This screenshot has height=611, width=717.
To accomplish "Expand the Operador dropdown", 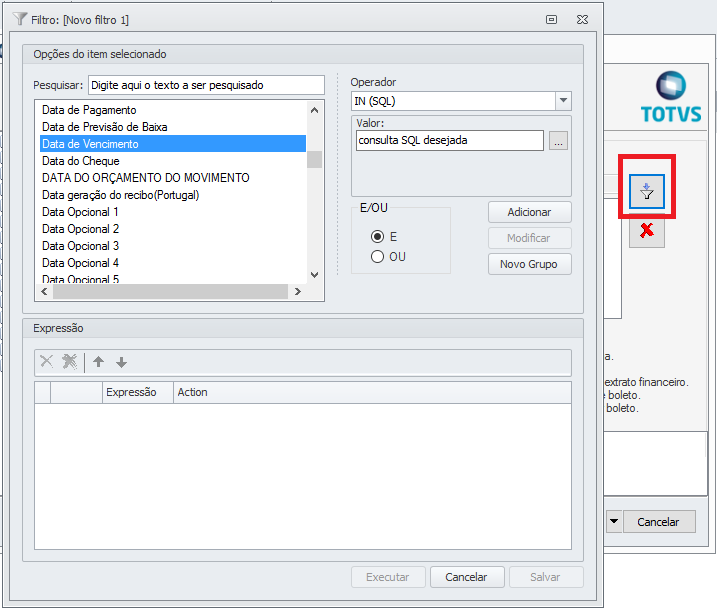I will click(x=563, y=101).
